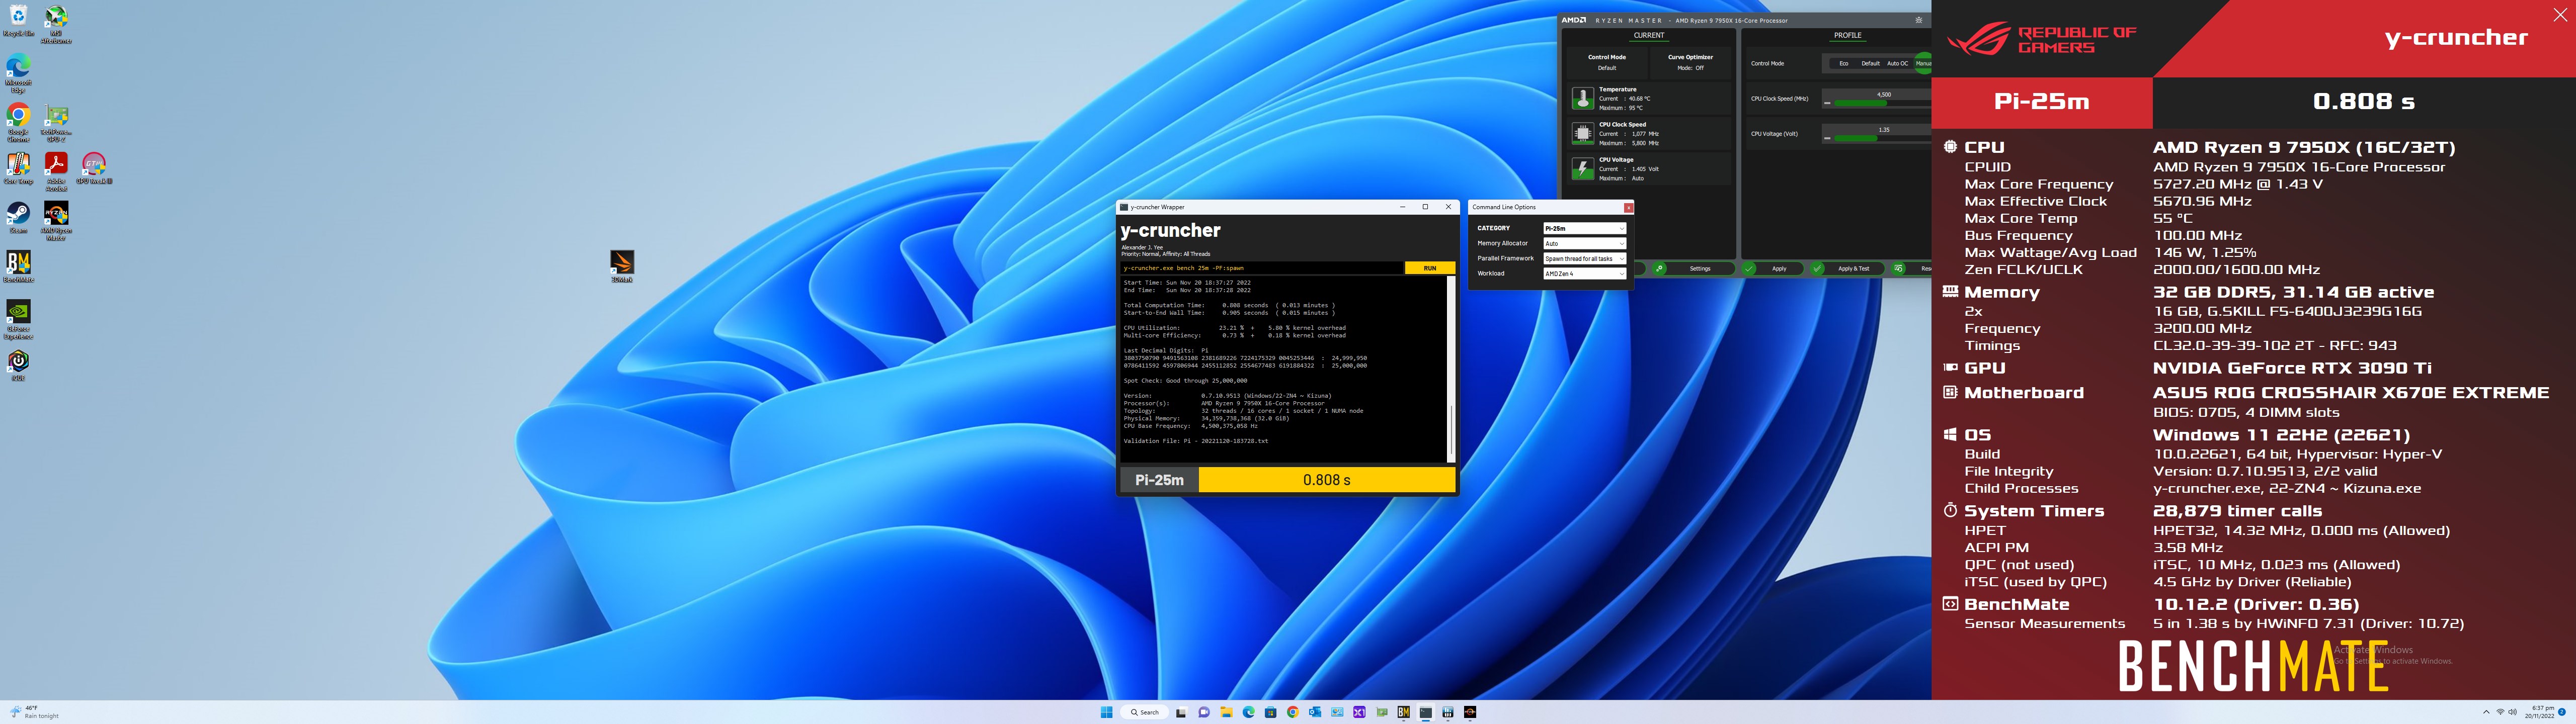The image size is (2576, 724).
Task: Open Windows Start menu
Action: [x=1107, y=712]
